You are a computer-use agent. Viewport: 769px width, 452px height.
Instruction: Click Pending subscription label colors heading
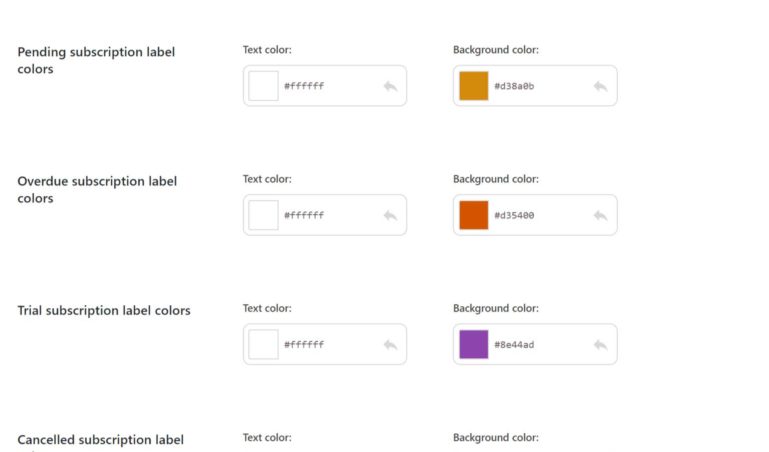click(96, 60)
